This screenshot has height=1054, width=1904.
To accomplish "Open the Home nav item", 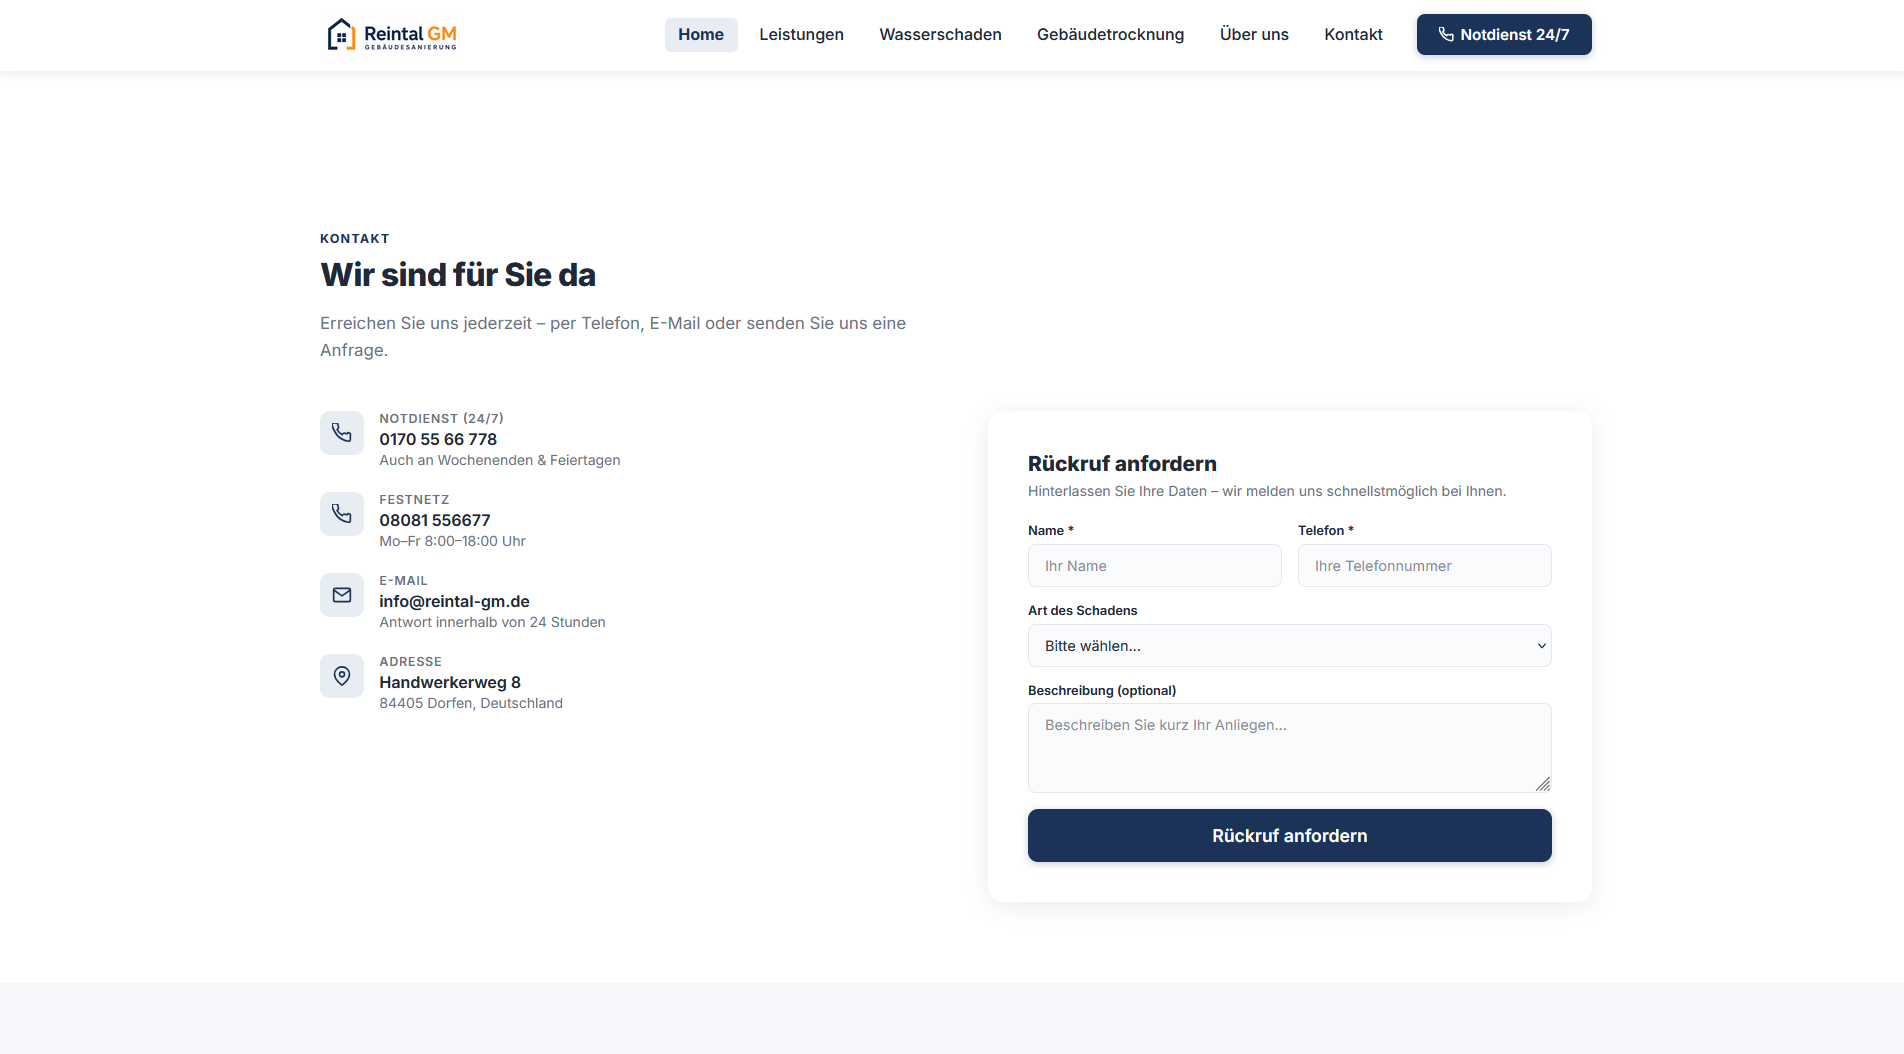I will coord(701,34).
